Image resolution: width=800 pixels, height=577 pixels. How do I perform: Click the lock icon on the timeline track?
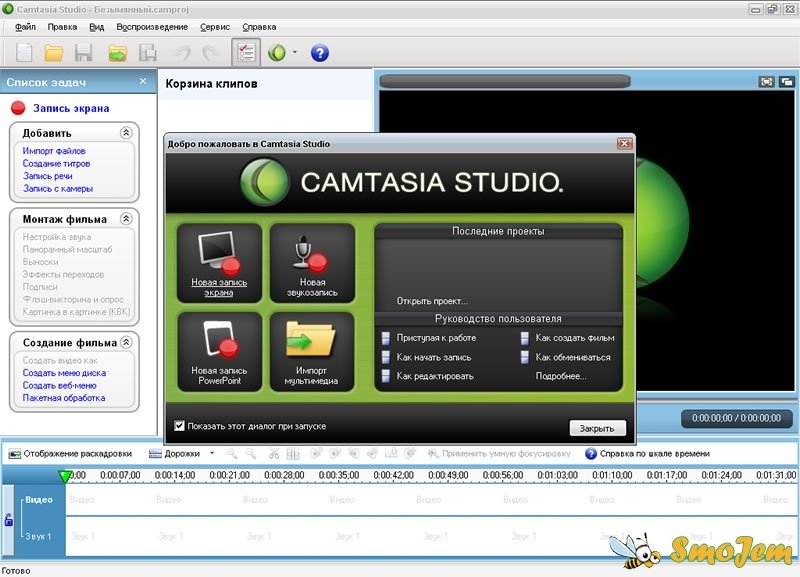tap(9, 519)
